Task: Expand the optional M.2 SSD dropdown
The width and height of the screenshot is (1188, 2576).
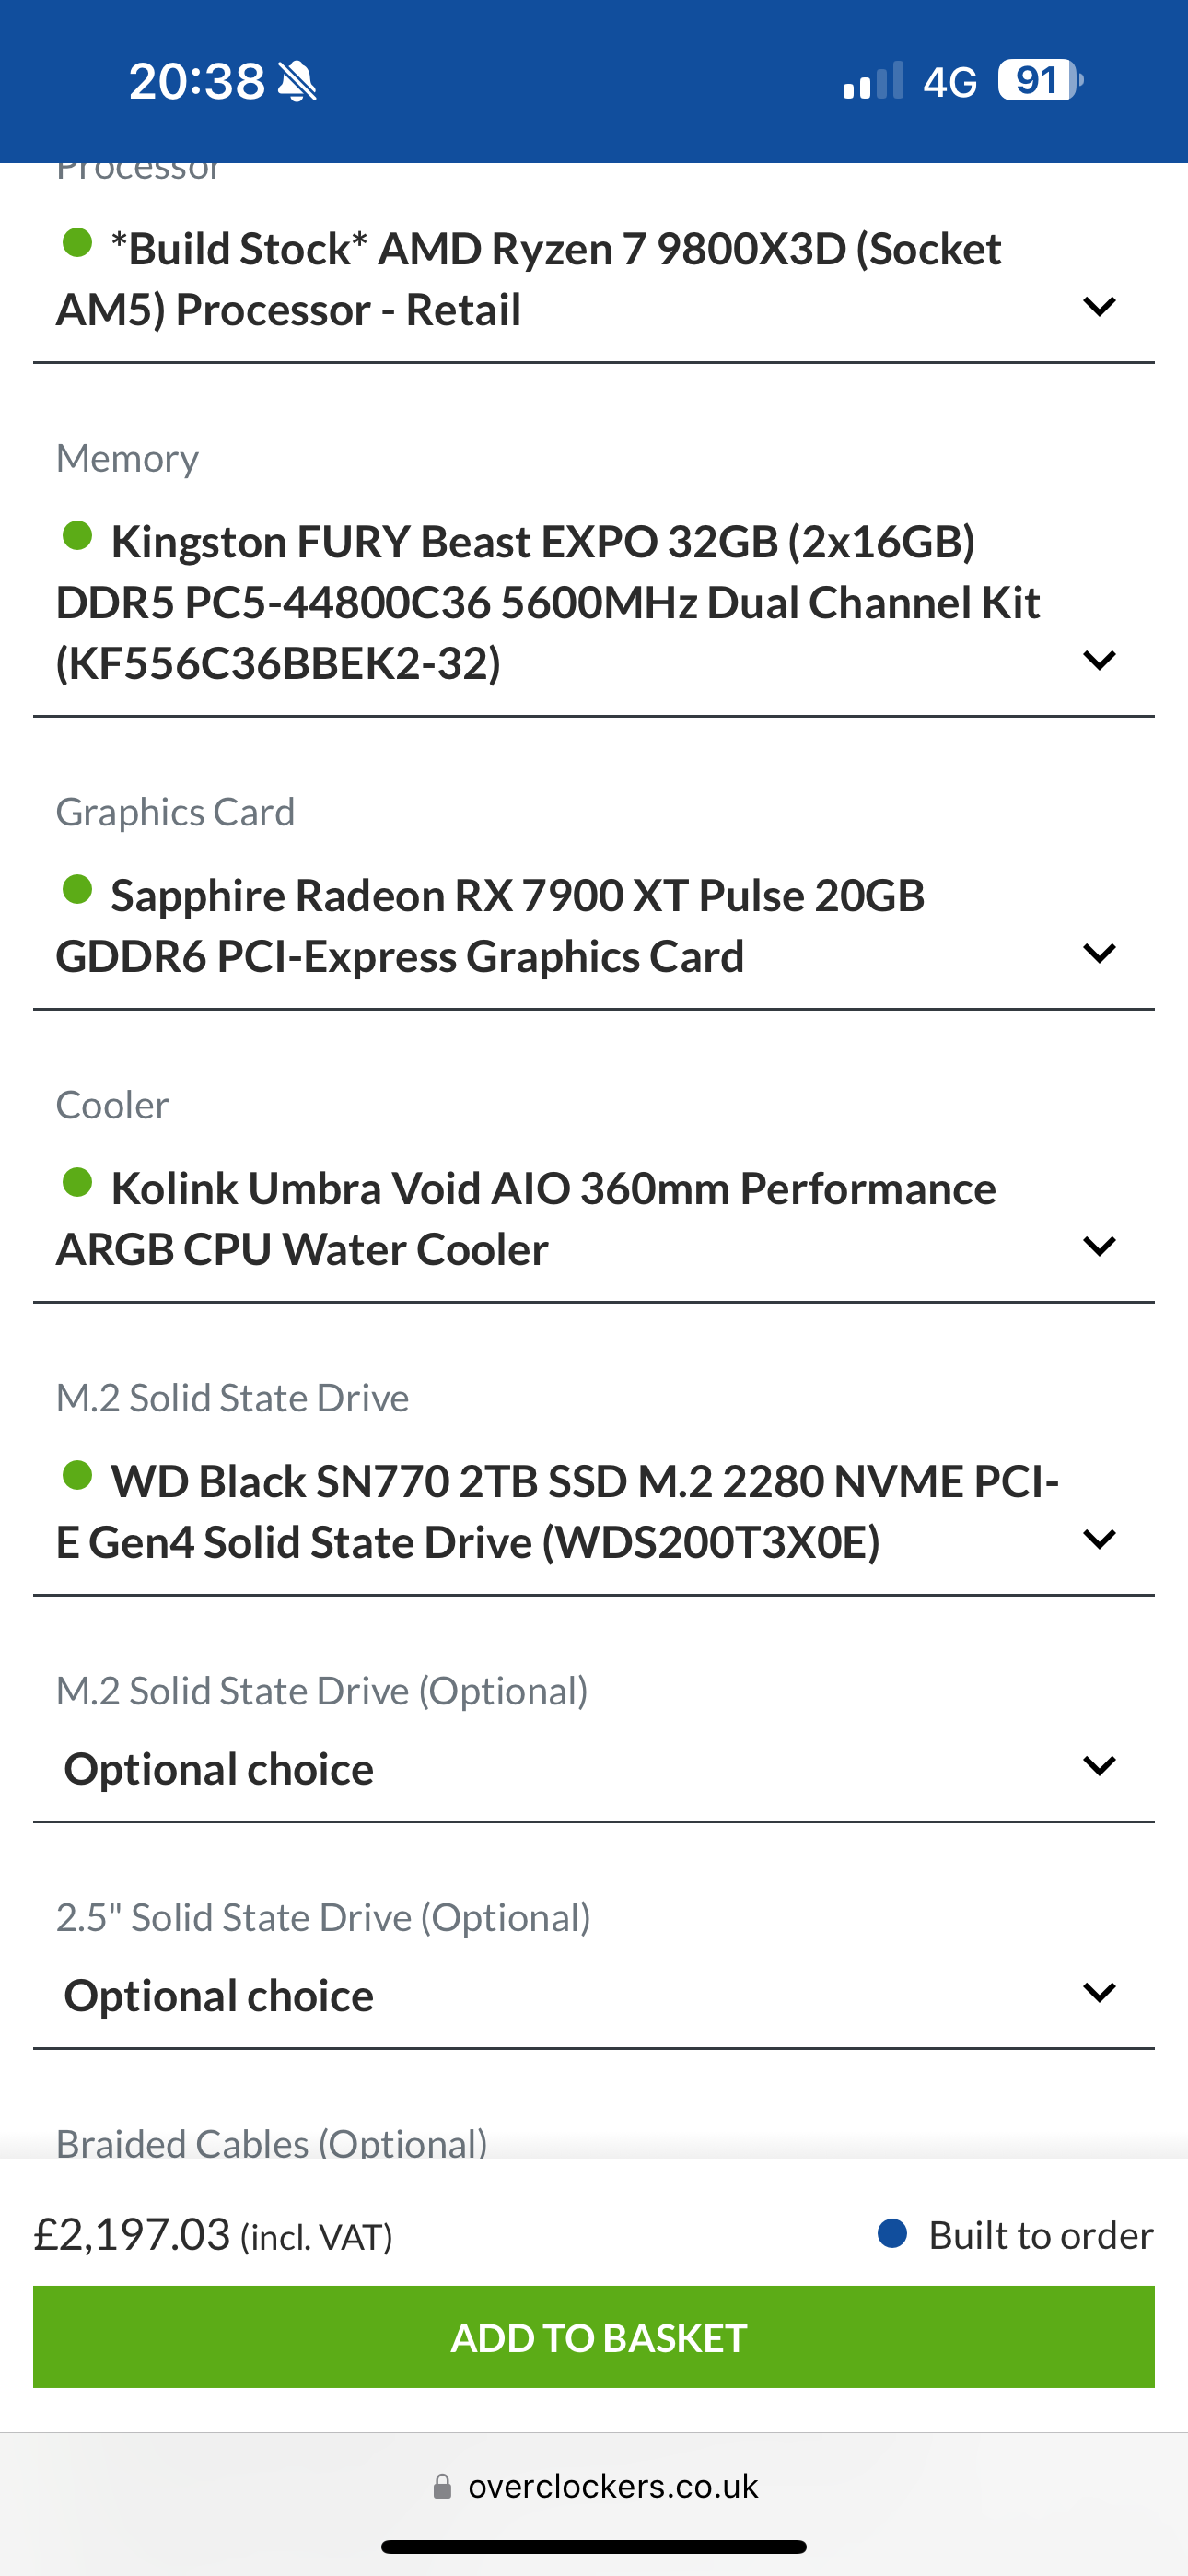Action: coord(1099,1766)
